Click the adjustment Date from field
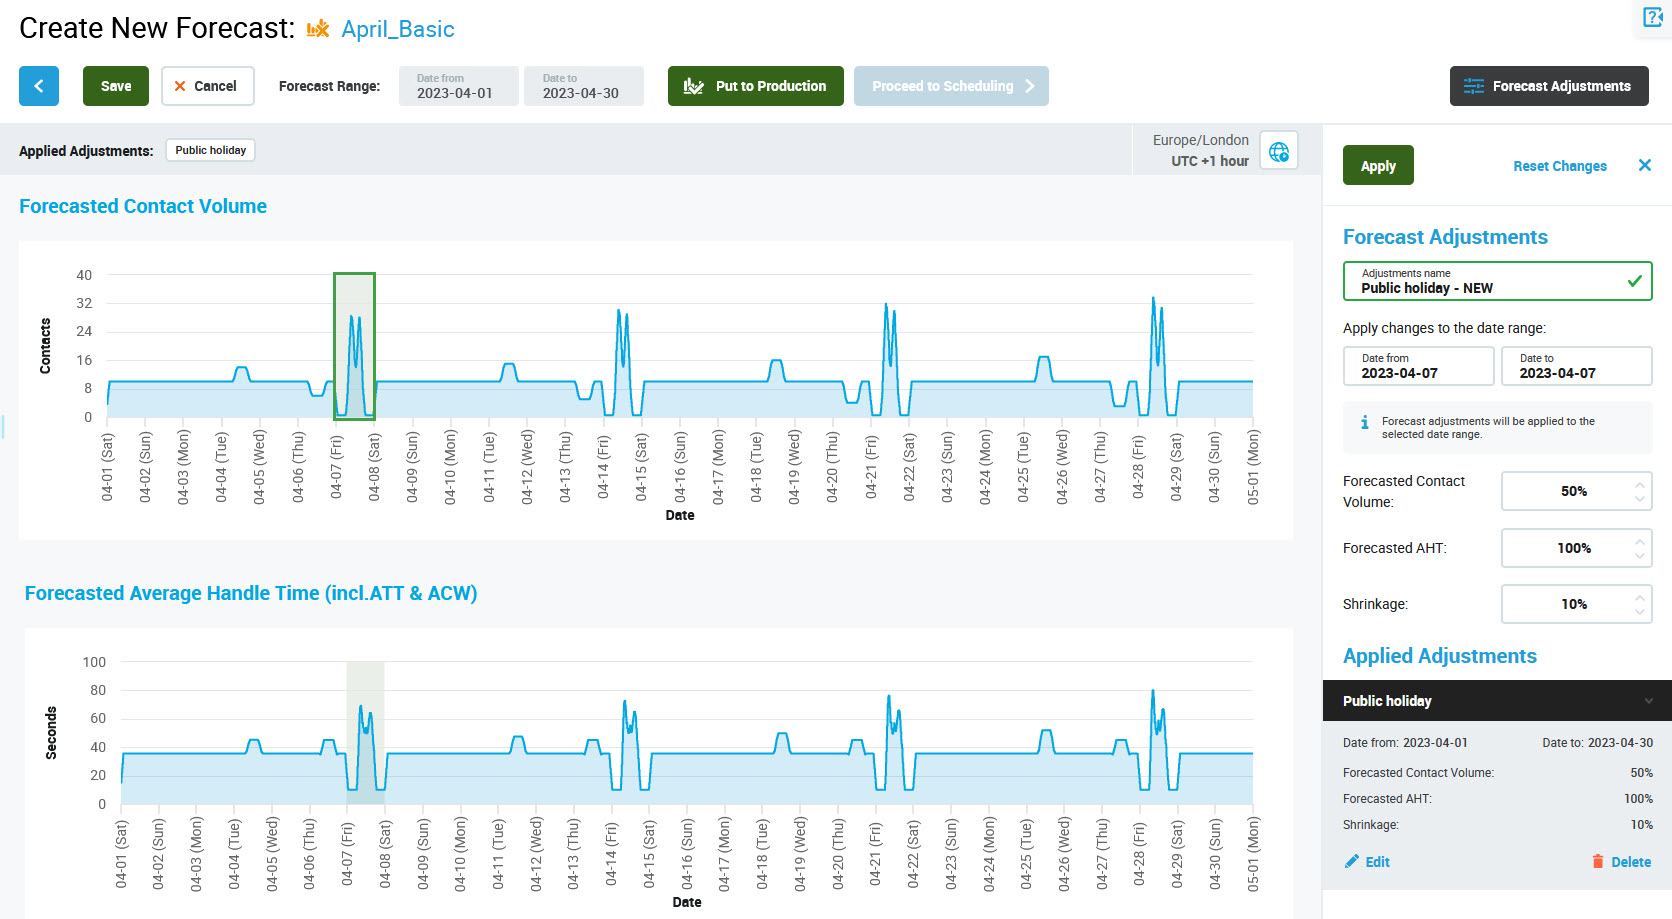 (1418, 366)
